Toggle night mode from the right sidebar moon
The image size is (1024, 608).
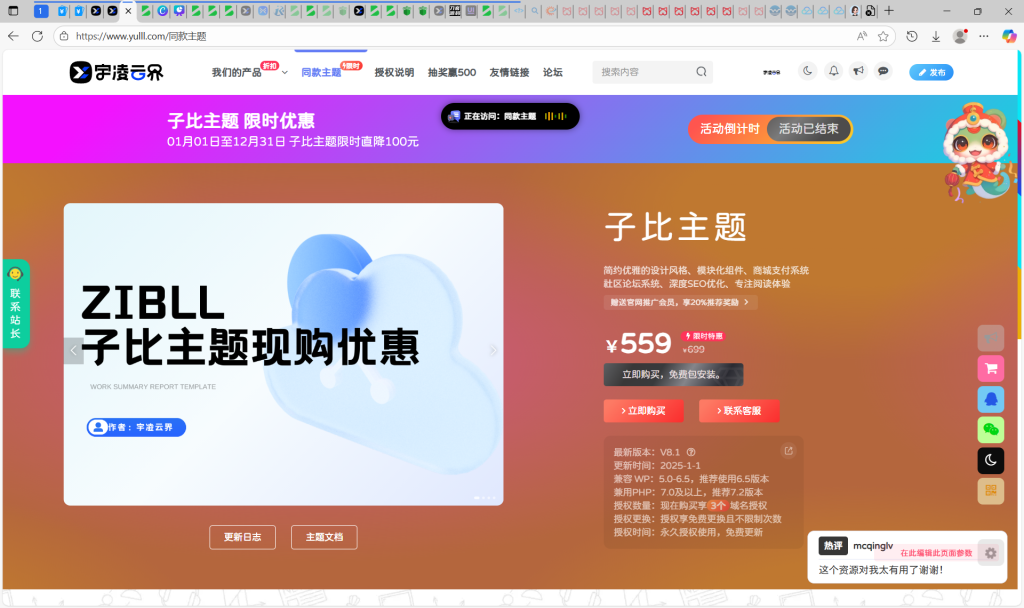[x=990, y=460]
